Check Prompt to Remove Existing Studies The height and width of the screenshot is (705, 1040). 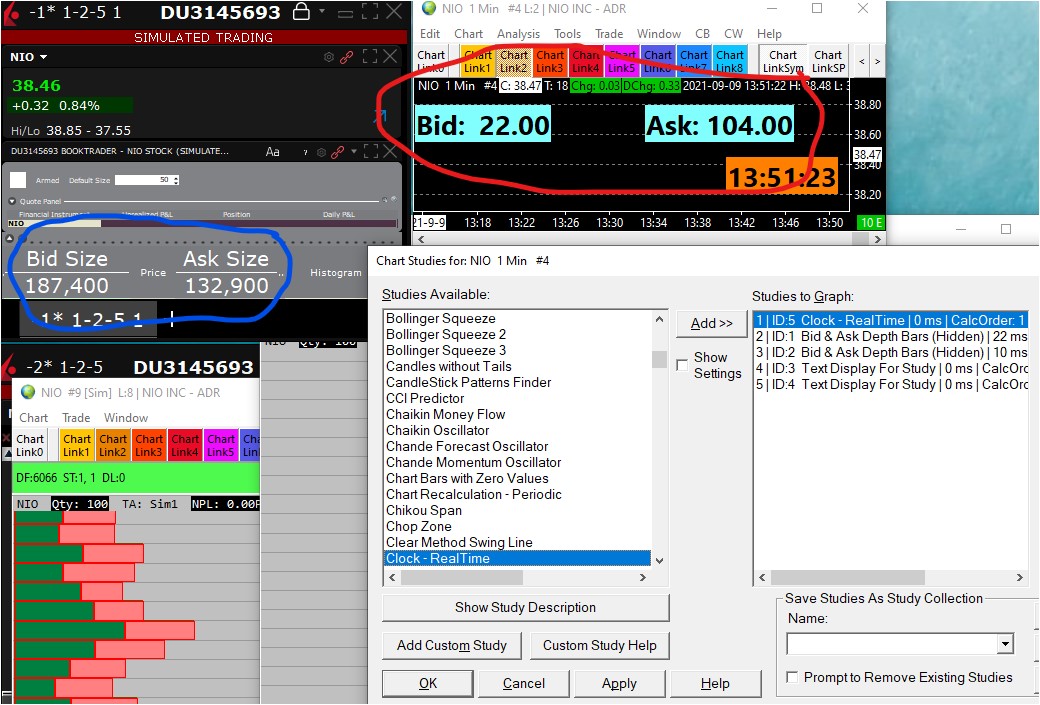coord(792,676)
